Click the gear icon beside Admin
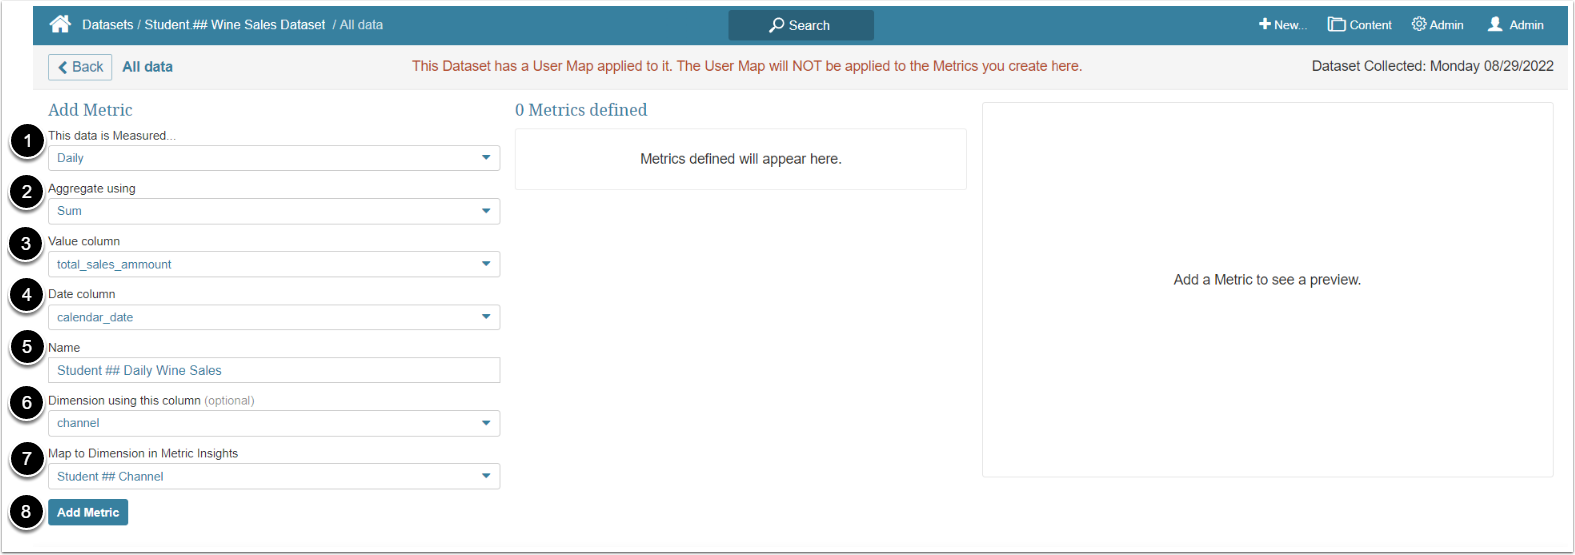Image resolution: width=1575 pixels, height=555 pixels. point(1419,24)
